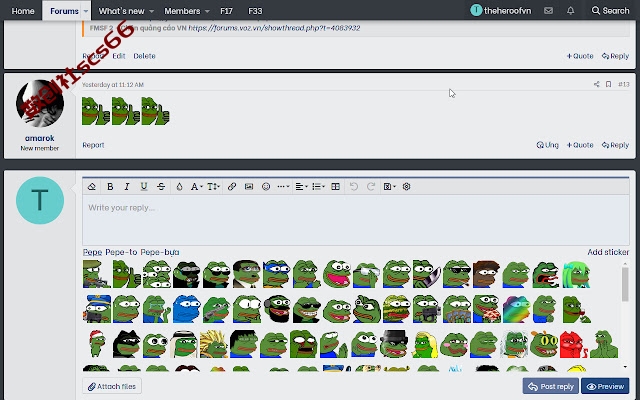The width and height of the screenshot is (640, 400).
Task: Click the #13 post number link
Action: [623, 84]
